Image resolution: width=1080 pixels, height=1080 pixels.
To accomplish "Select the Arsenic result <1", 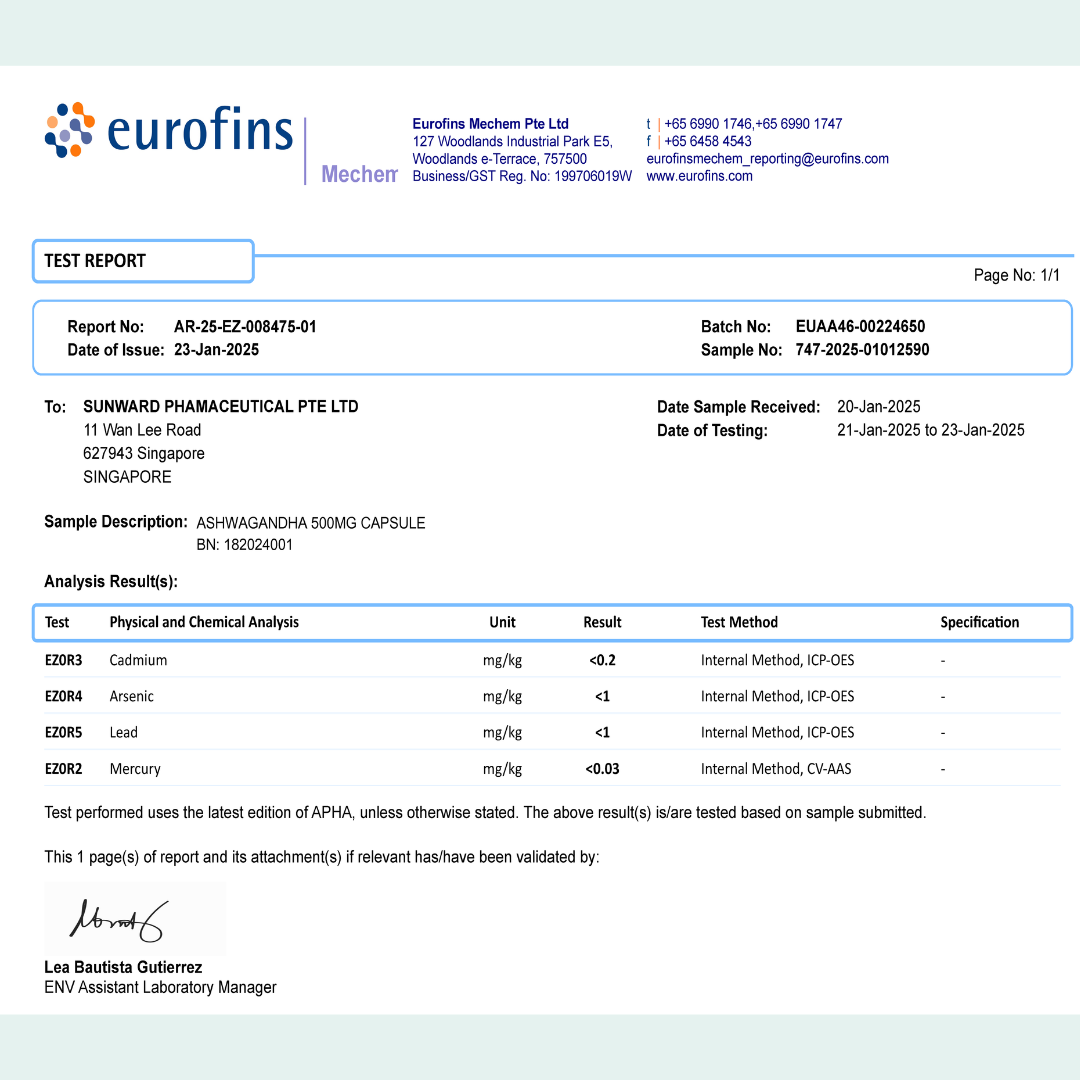I will (x=602, y=696).
